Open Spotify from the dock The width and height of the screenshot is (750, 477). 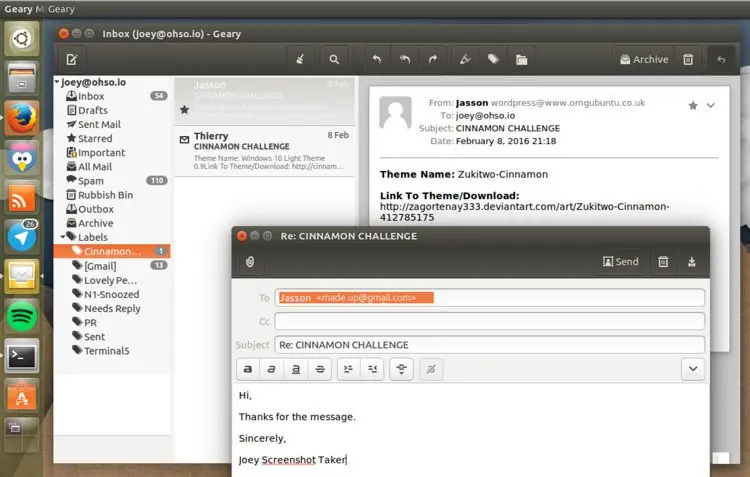point(22,316)
